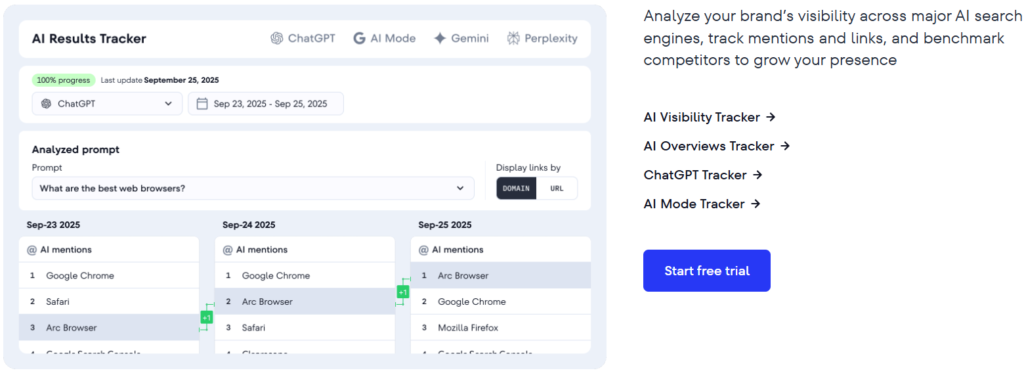1024x383 pixels.
Task: Open the Sep 23 - Sep 25 date picker
Action: [266, 103]
